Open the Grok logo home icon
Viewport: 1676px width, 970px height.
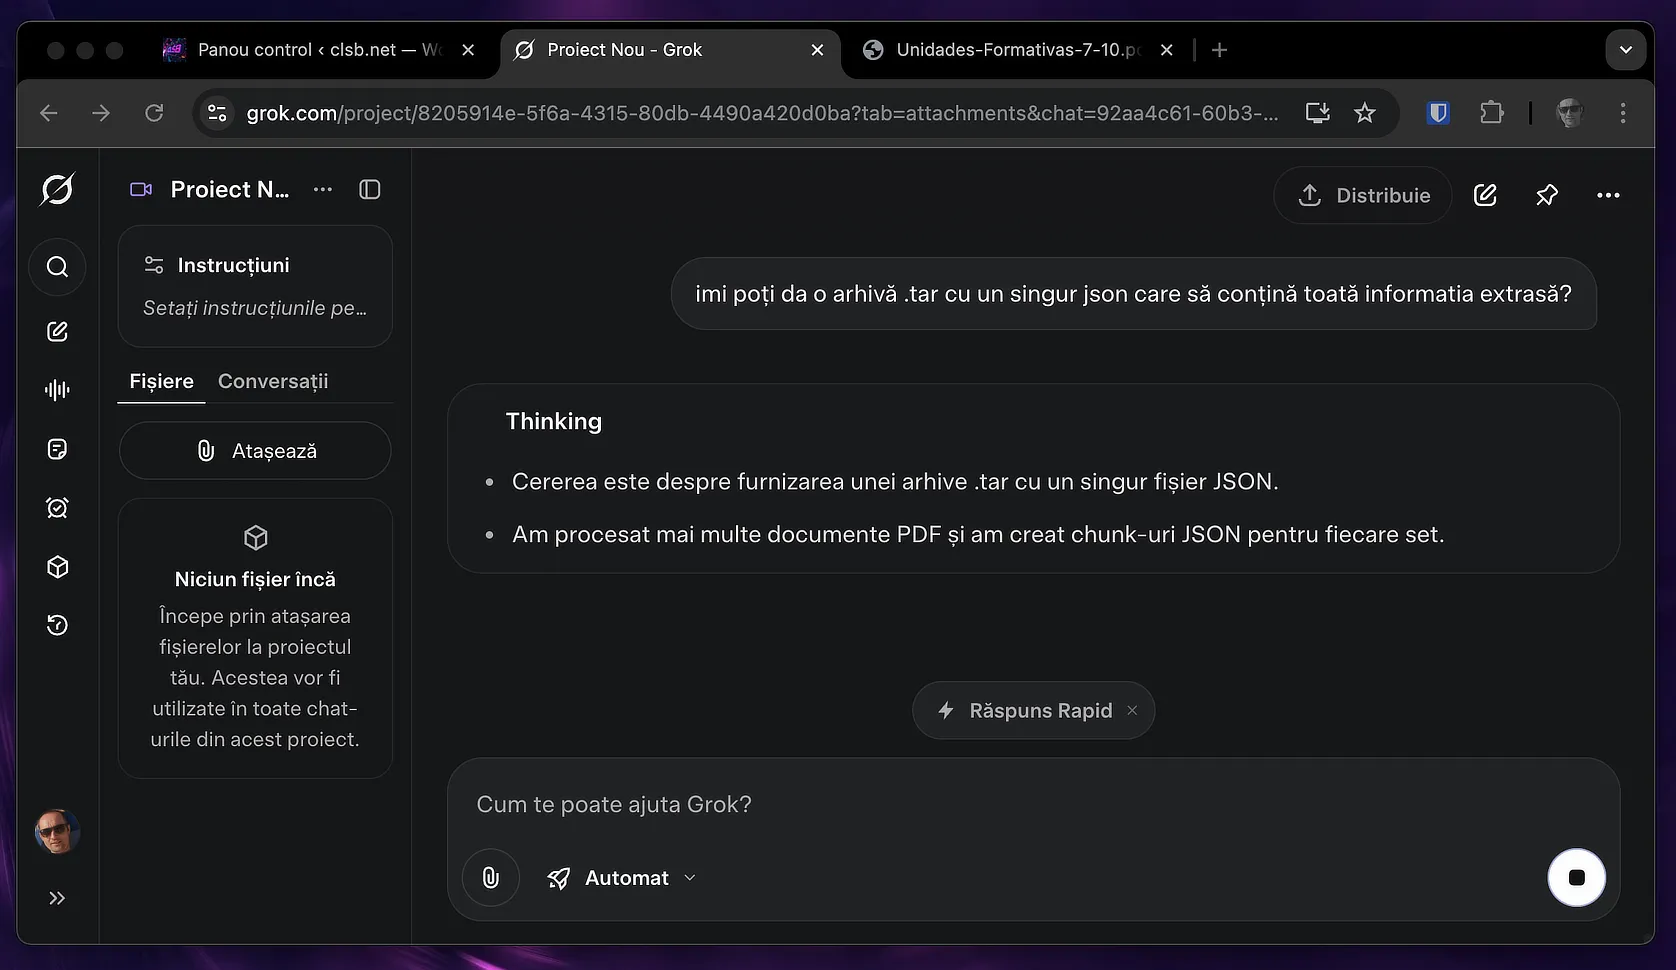point(57,189)
